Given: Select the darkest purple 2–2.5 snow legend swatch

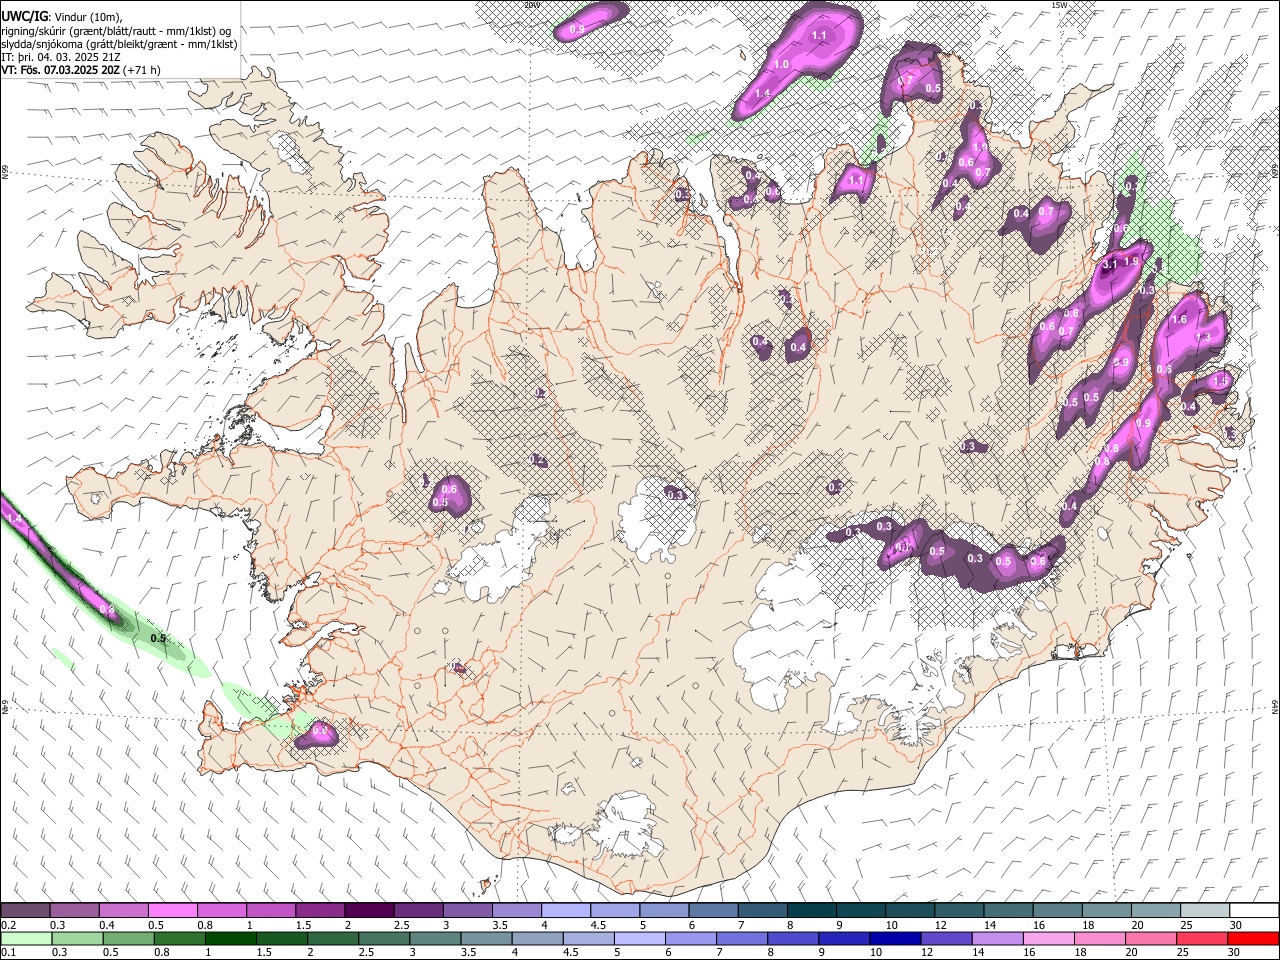Looking at the screenshot, I should [x=368, y=911].
